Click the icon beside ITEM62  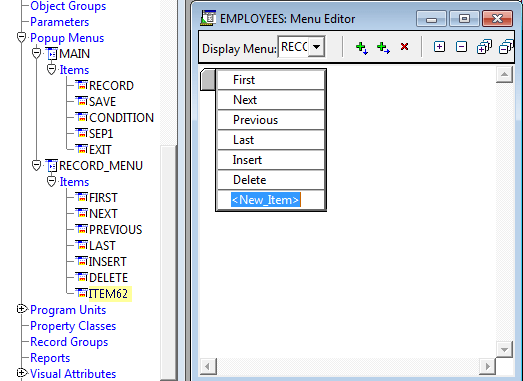point(81,294)
